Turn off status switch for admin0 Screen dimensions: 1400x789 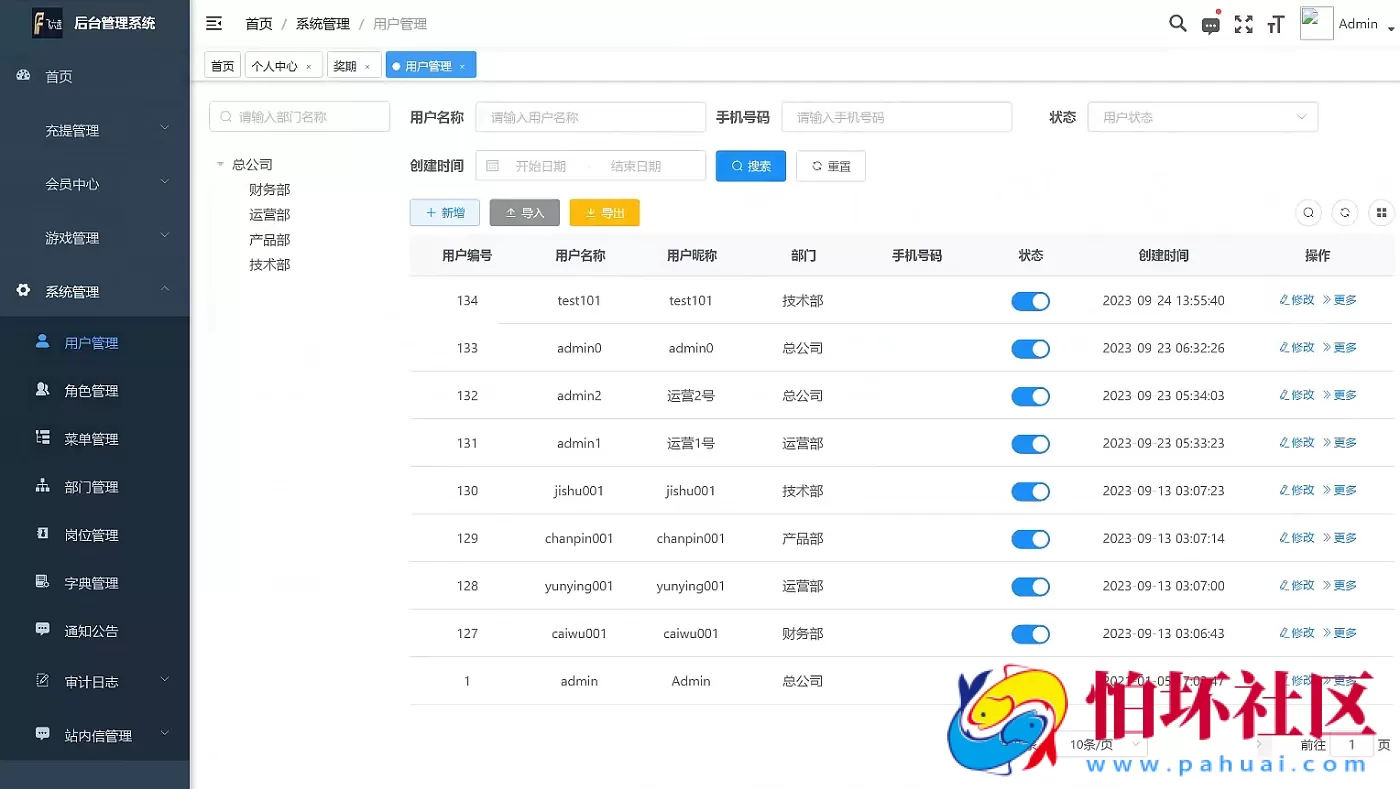point(1030,348)
